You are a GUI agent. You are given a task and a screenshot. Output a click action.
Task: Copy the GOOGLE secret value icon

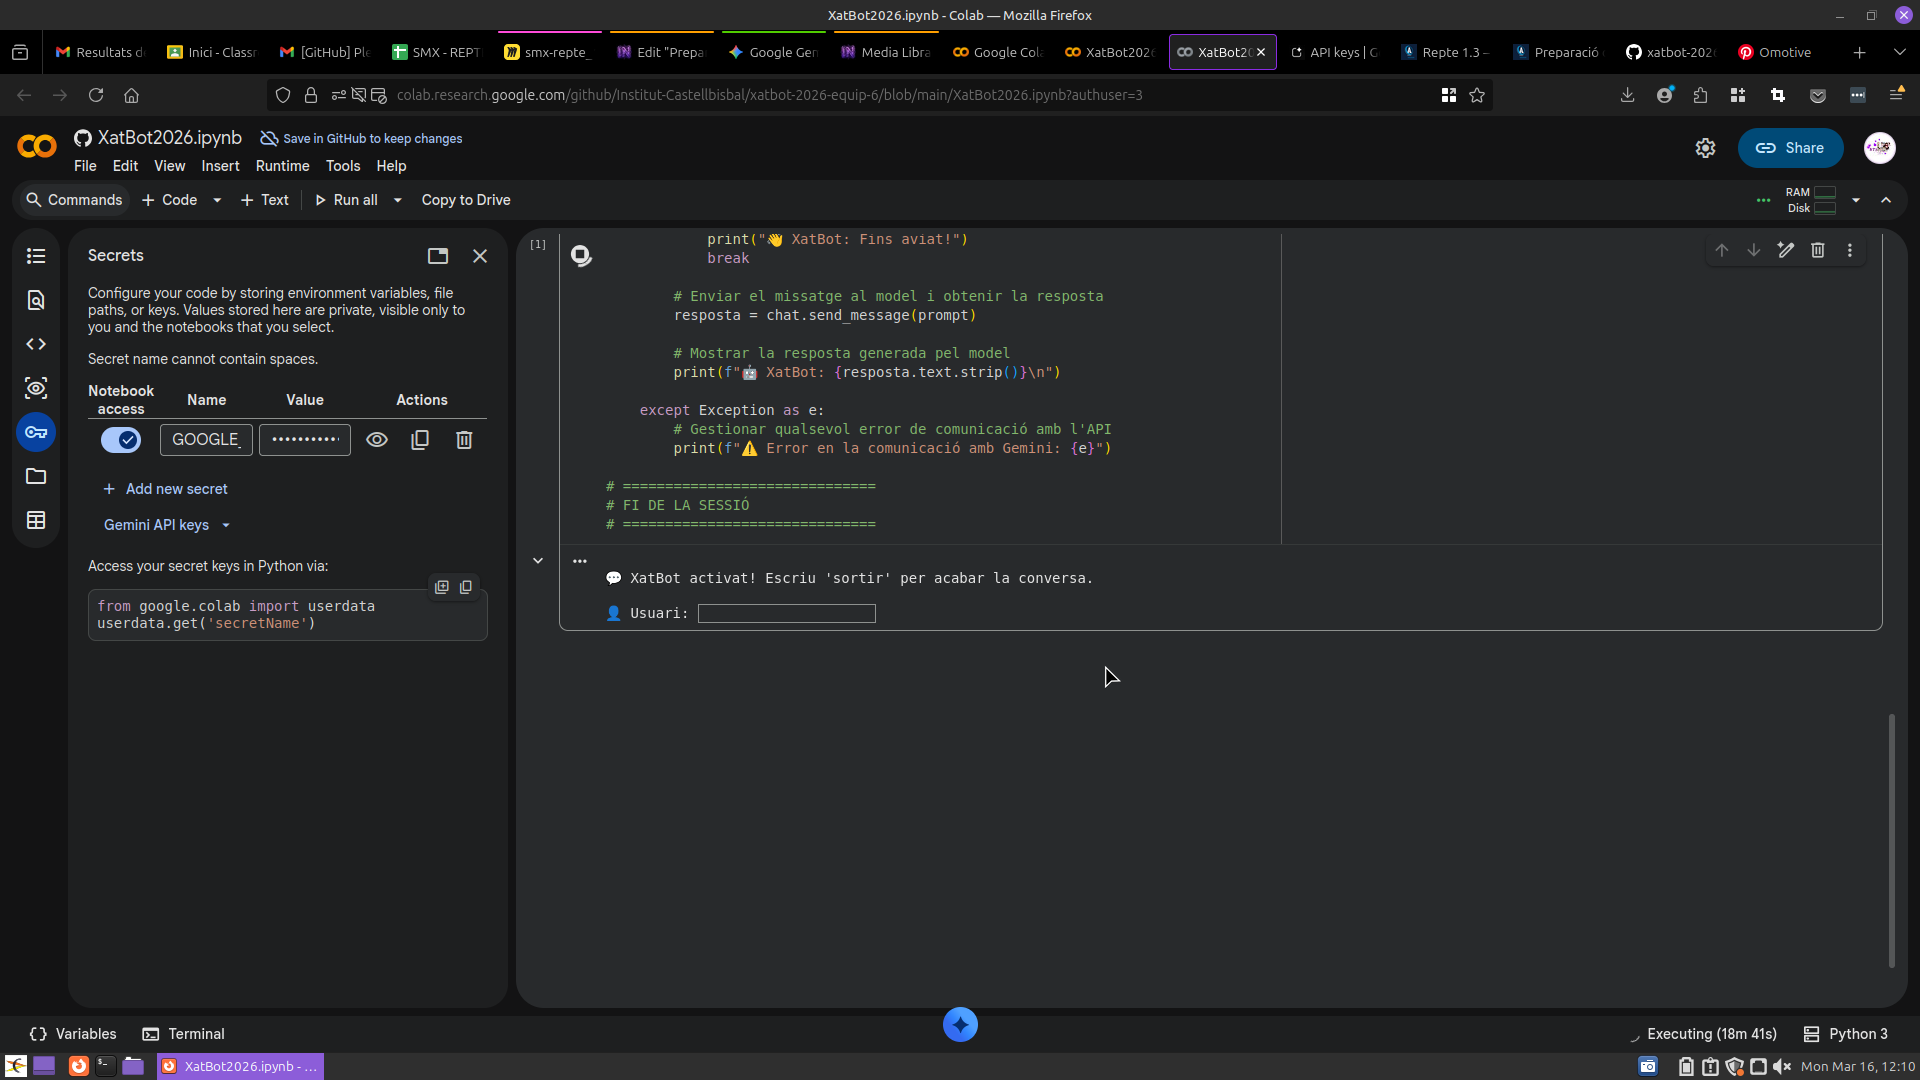pos(420,440)
